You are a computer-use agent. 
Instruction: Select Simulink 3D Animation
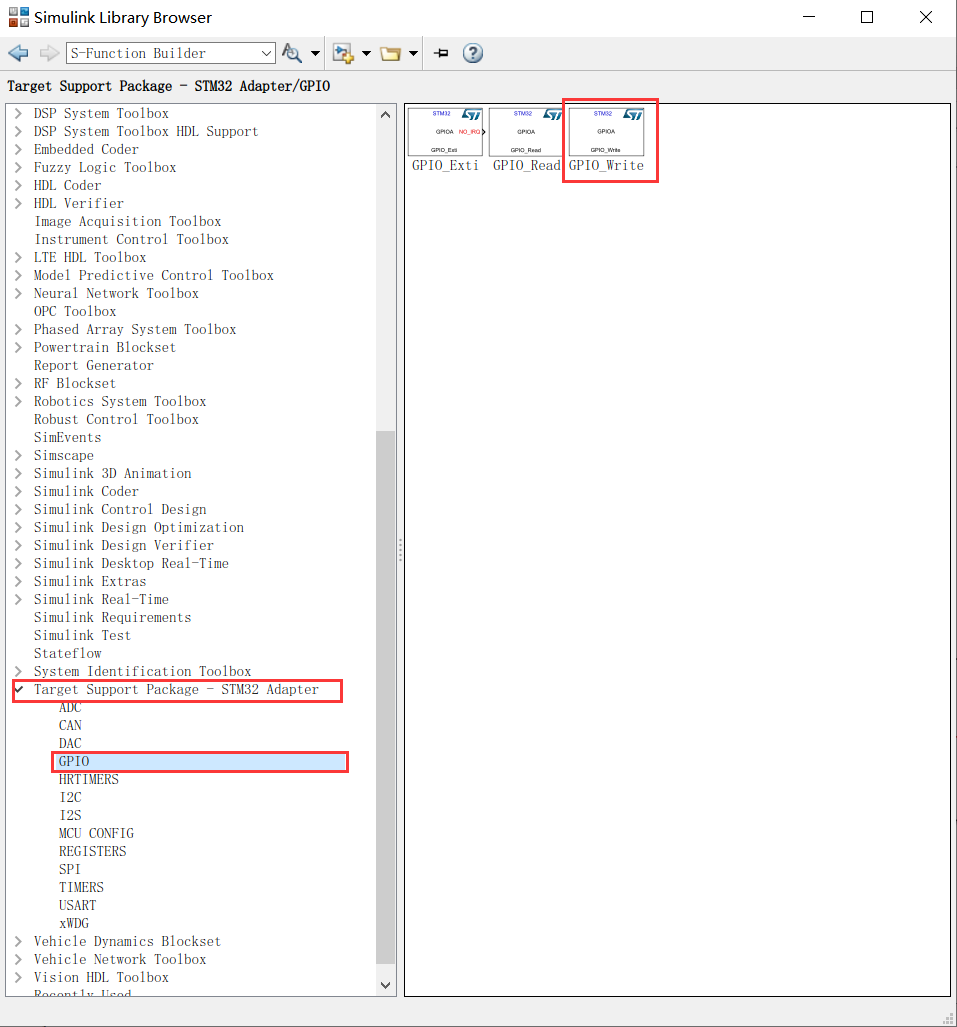[x=113, y=474]
